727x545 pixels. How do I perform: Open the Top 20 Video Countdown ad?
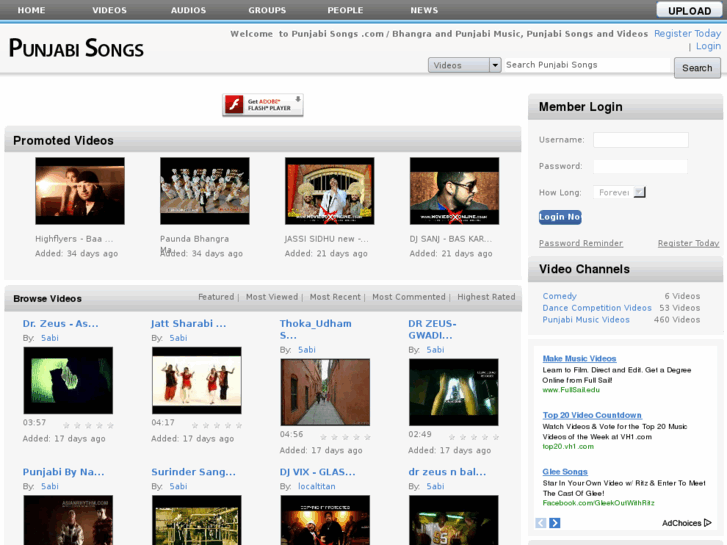coord(592,415)
